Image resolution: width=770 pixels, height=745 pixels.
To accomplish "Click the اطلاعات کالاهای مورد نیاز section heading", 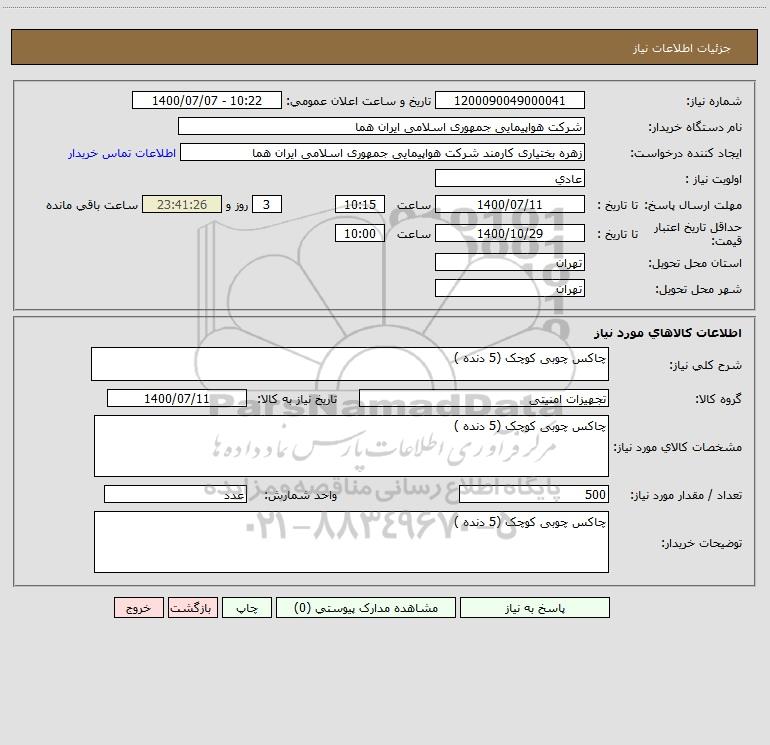I will pyautogui.click(x=668, y=333).
